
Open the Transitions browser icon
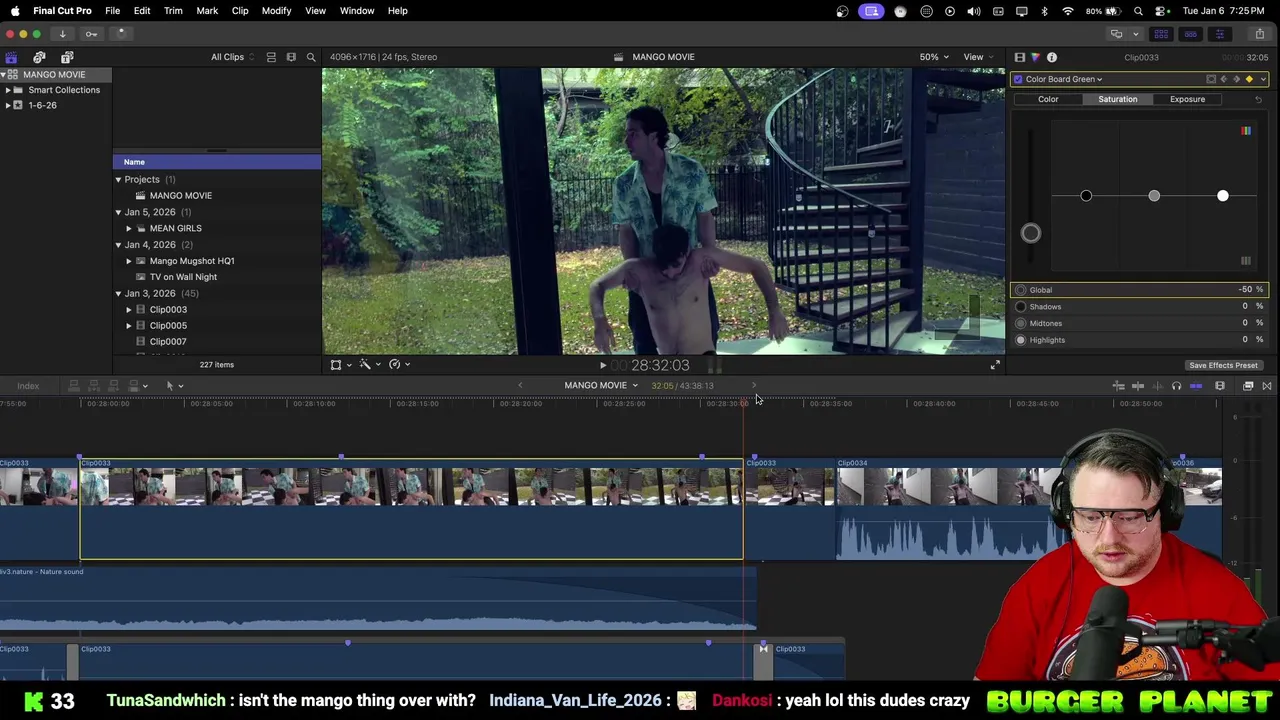(1267, 386)
